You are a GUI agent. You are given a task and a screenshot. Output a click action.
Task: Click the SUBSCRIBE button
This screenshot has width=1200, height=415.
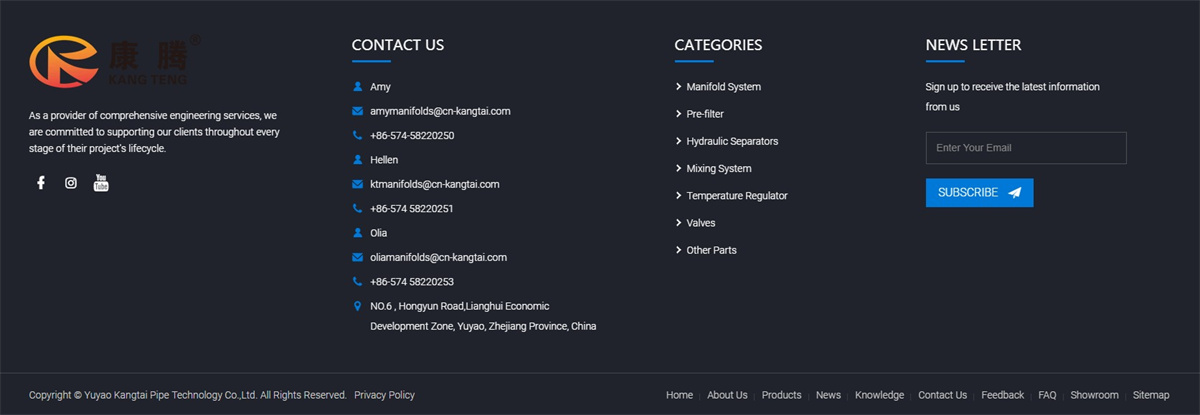point(979,193)
